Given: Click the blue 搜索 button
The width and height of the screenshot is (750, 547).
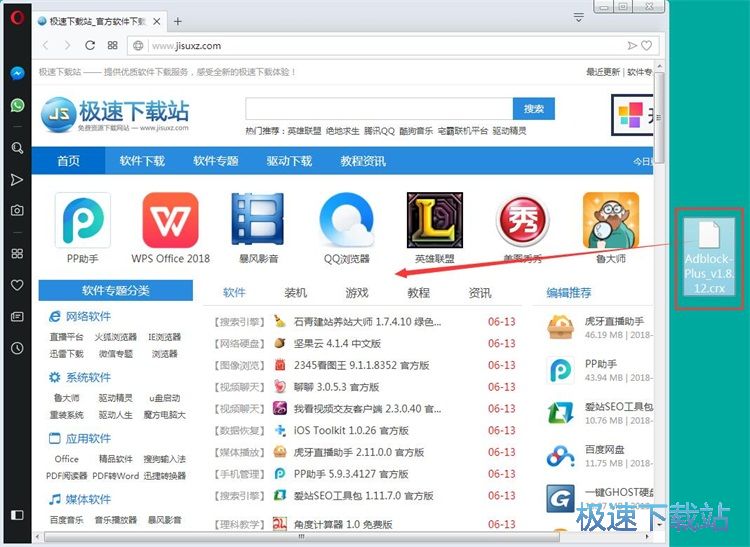Looking at the screenshot, I should coord(534,109).
